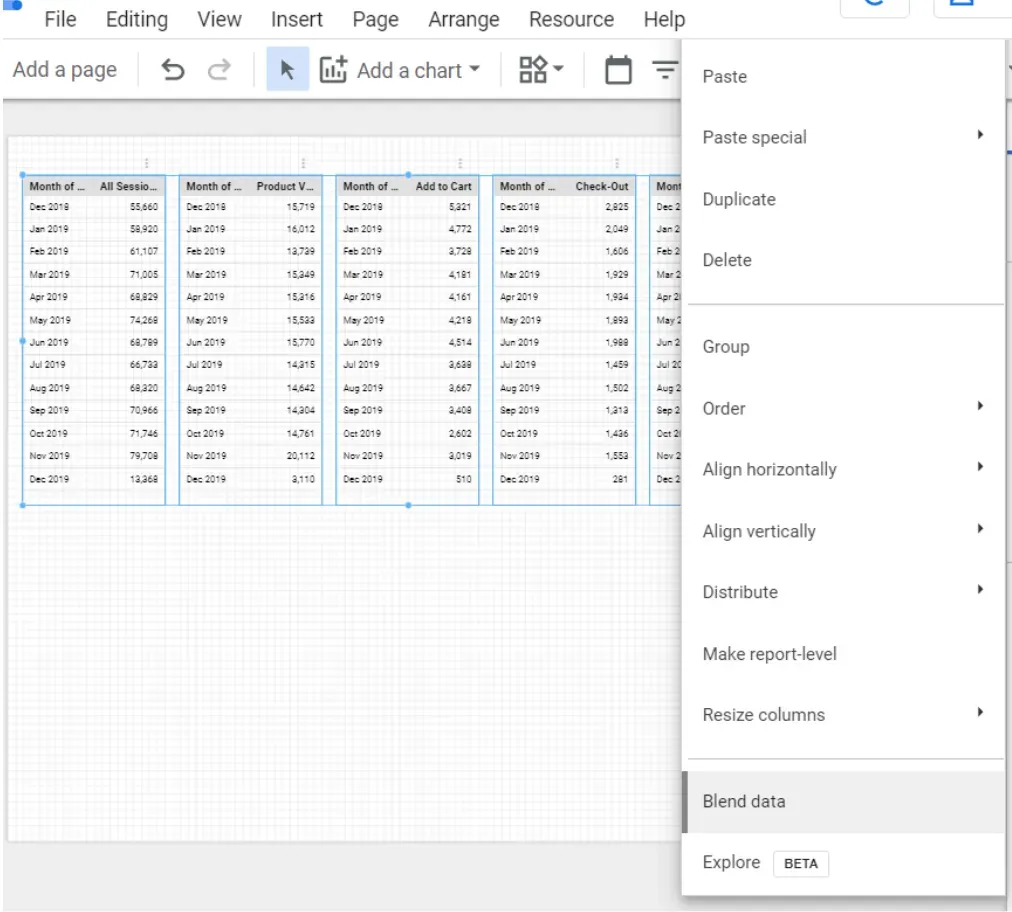Click the filter control icon
Screen dimensions: 1012x912
click(x=665, y=69)
